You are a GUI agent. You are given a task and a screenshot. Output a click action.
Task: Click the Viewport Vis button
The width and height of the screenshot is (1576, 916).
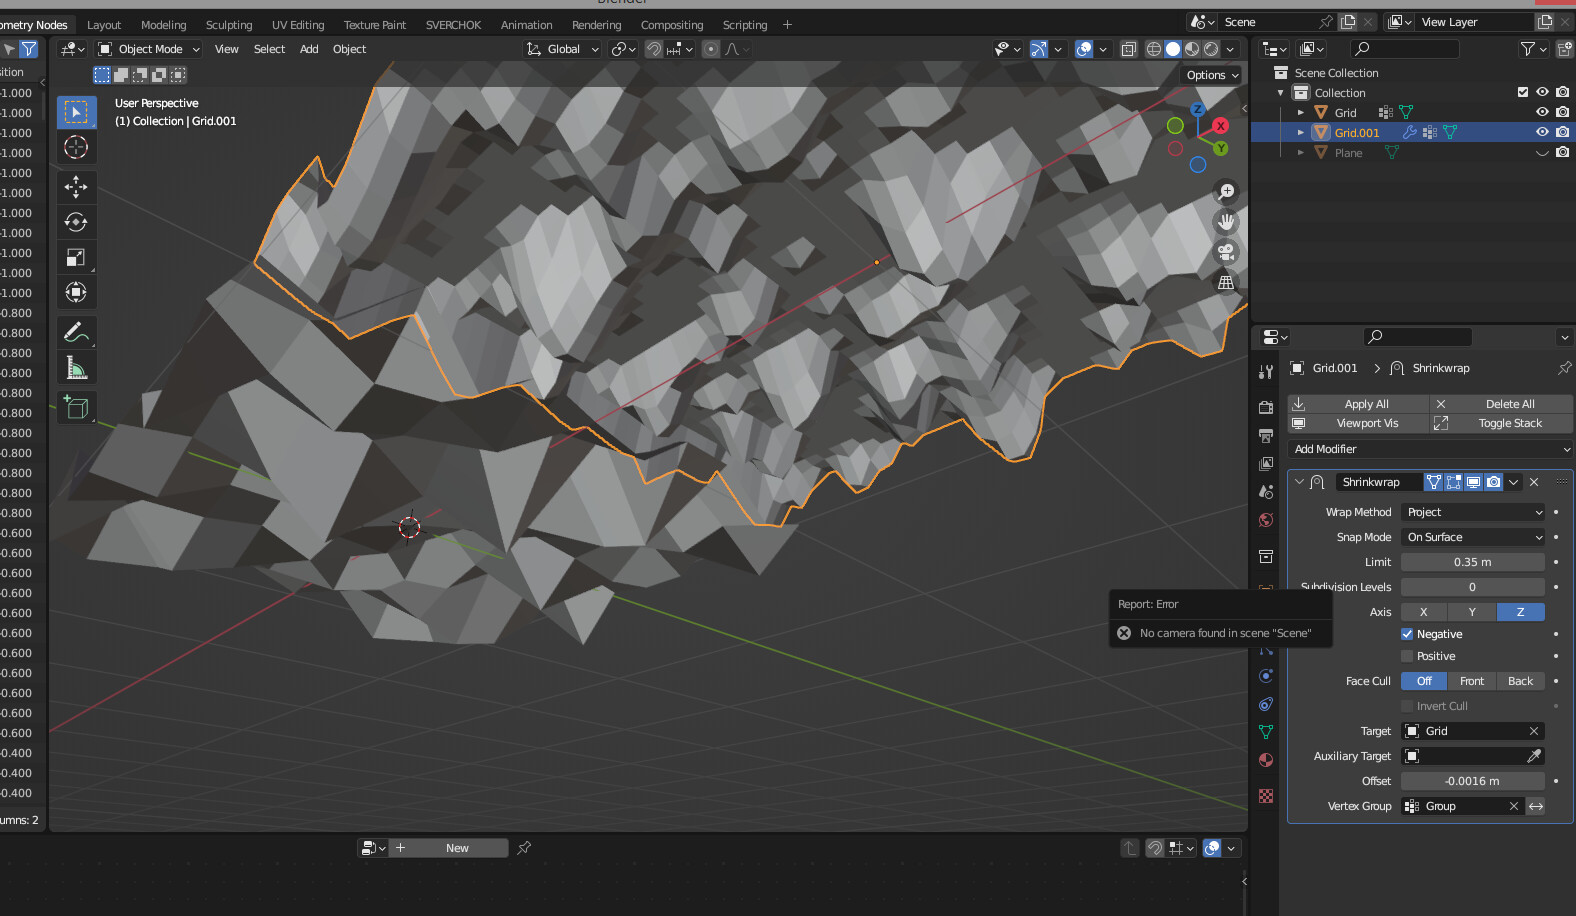pyautogui.click(x=1358, y=423)
